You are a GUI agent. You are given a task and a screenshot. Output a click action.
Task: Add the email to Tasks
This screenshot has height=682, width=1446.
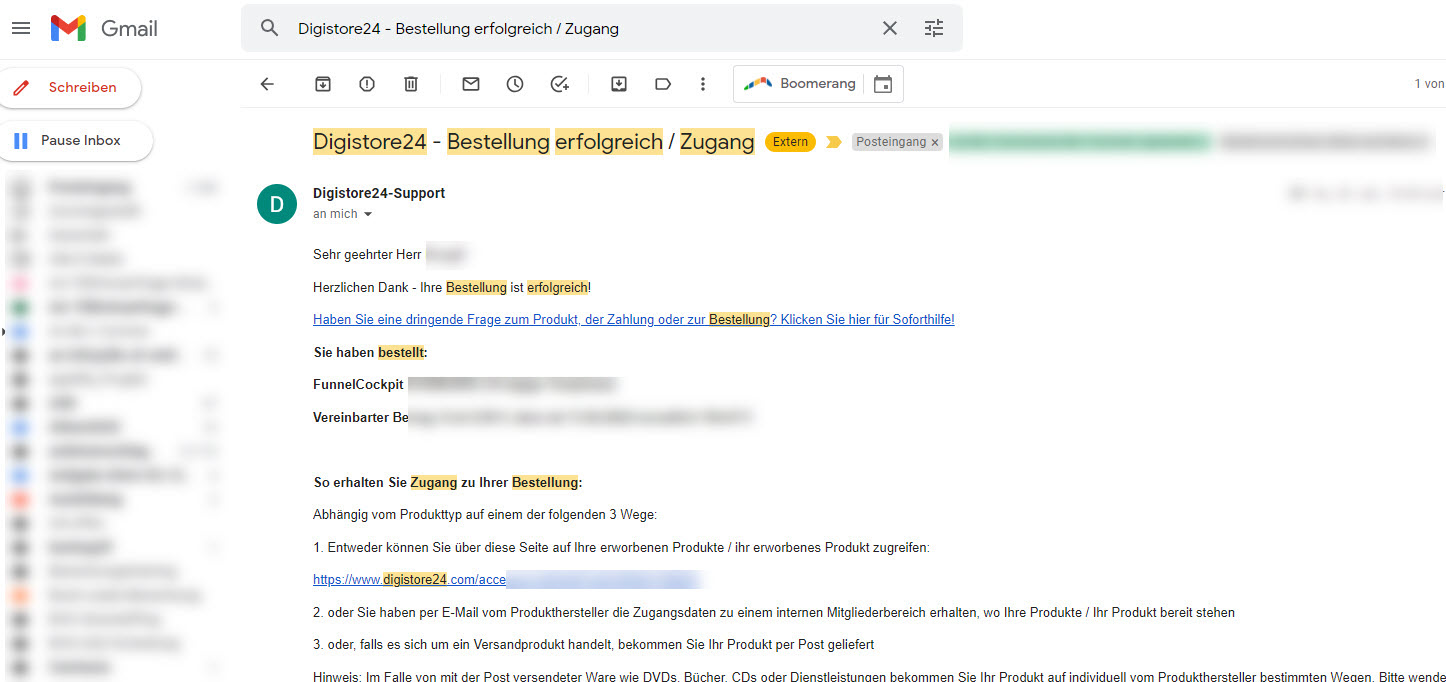tap(560, 84)
